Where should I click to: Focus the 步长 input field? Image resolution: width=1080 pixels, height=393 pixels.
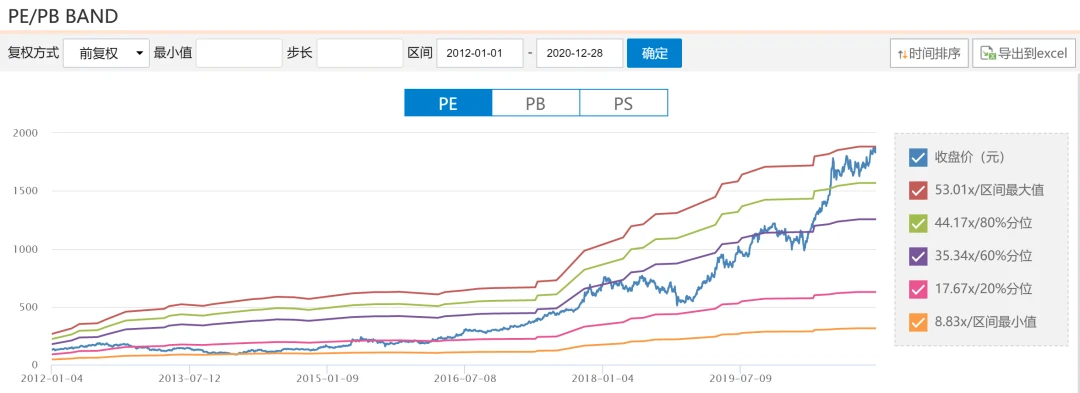[360, 54]
